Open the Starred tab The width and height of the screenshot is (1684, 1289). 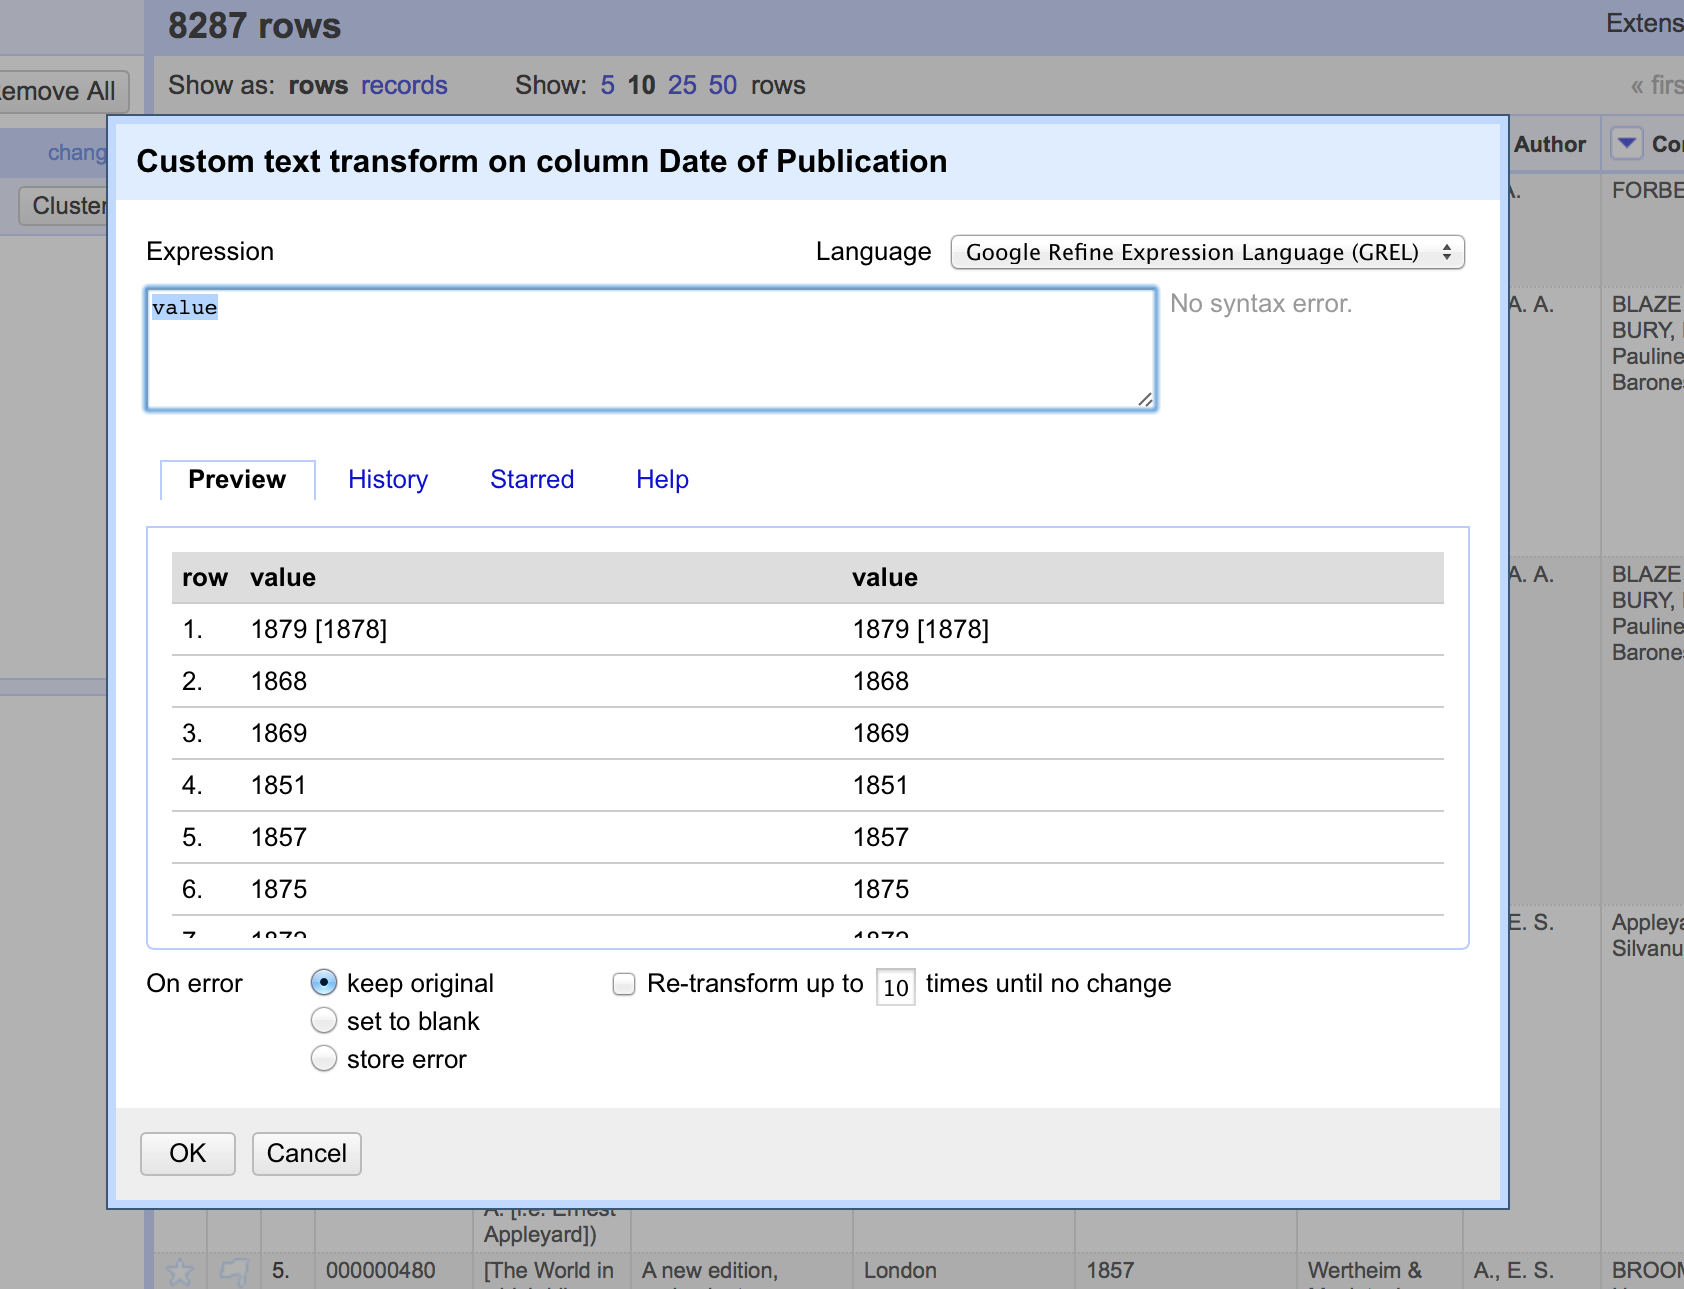coord(532,480)
